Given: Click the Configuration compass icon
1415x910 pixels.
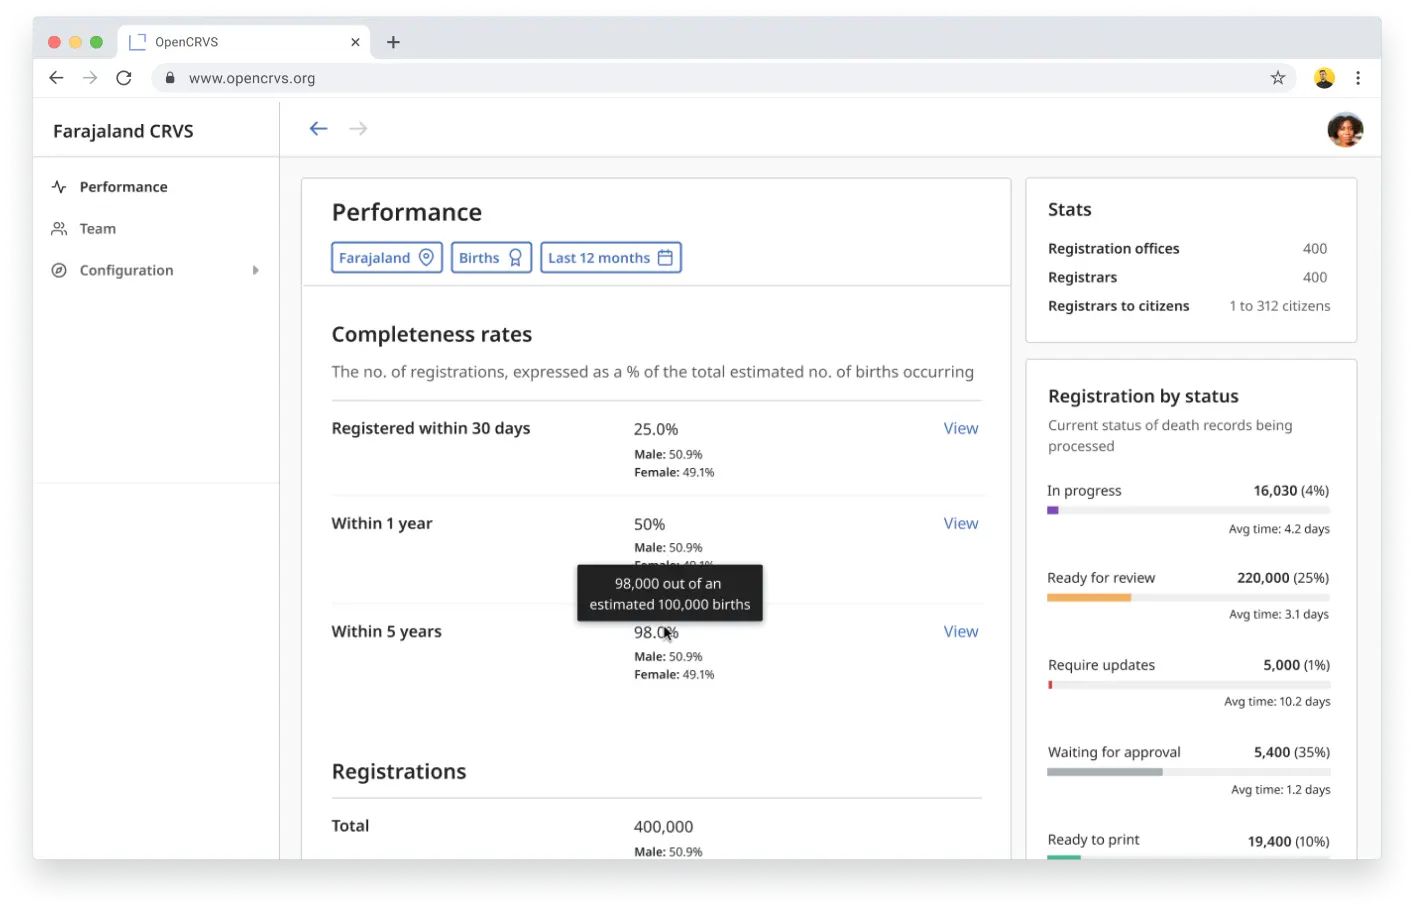Looking at the screenshot, I should coord(59,271).
